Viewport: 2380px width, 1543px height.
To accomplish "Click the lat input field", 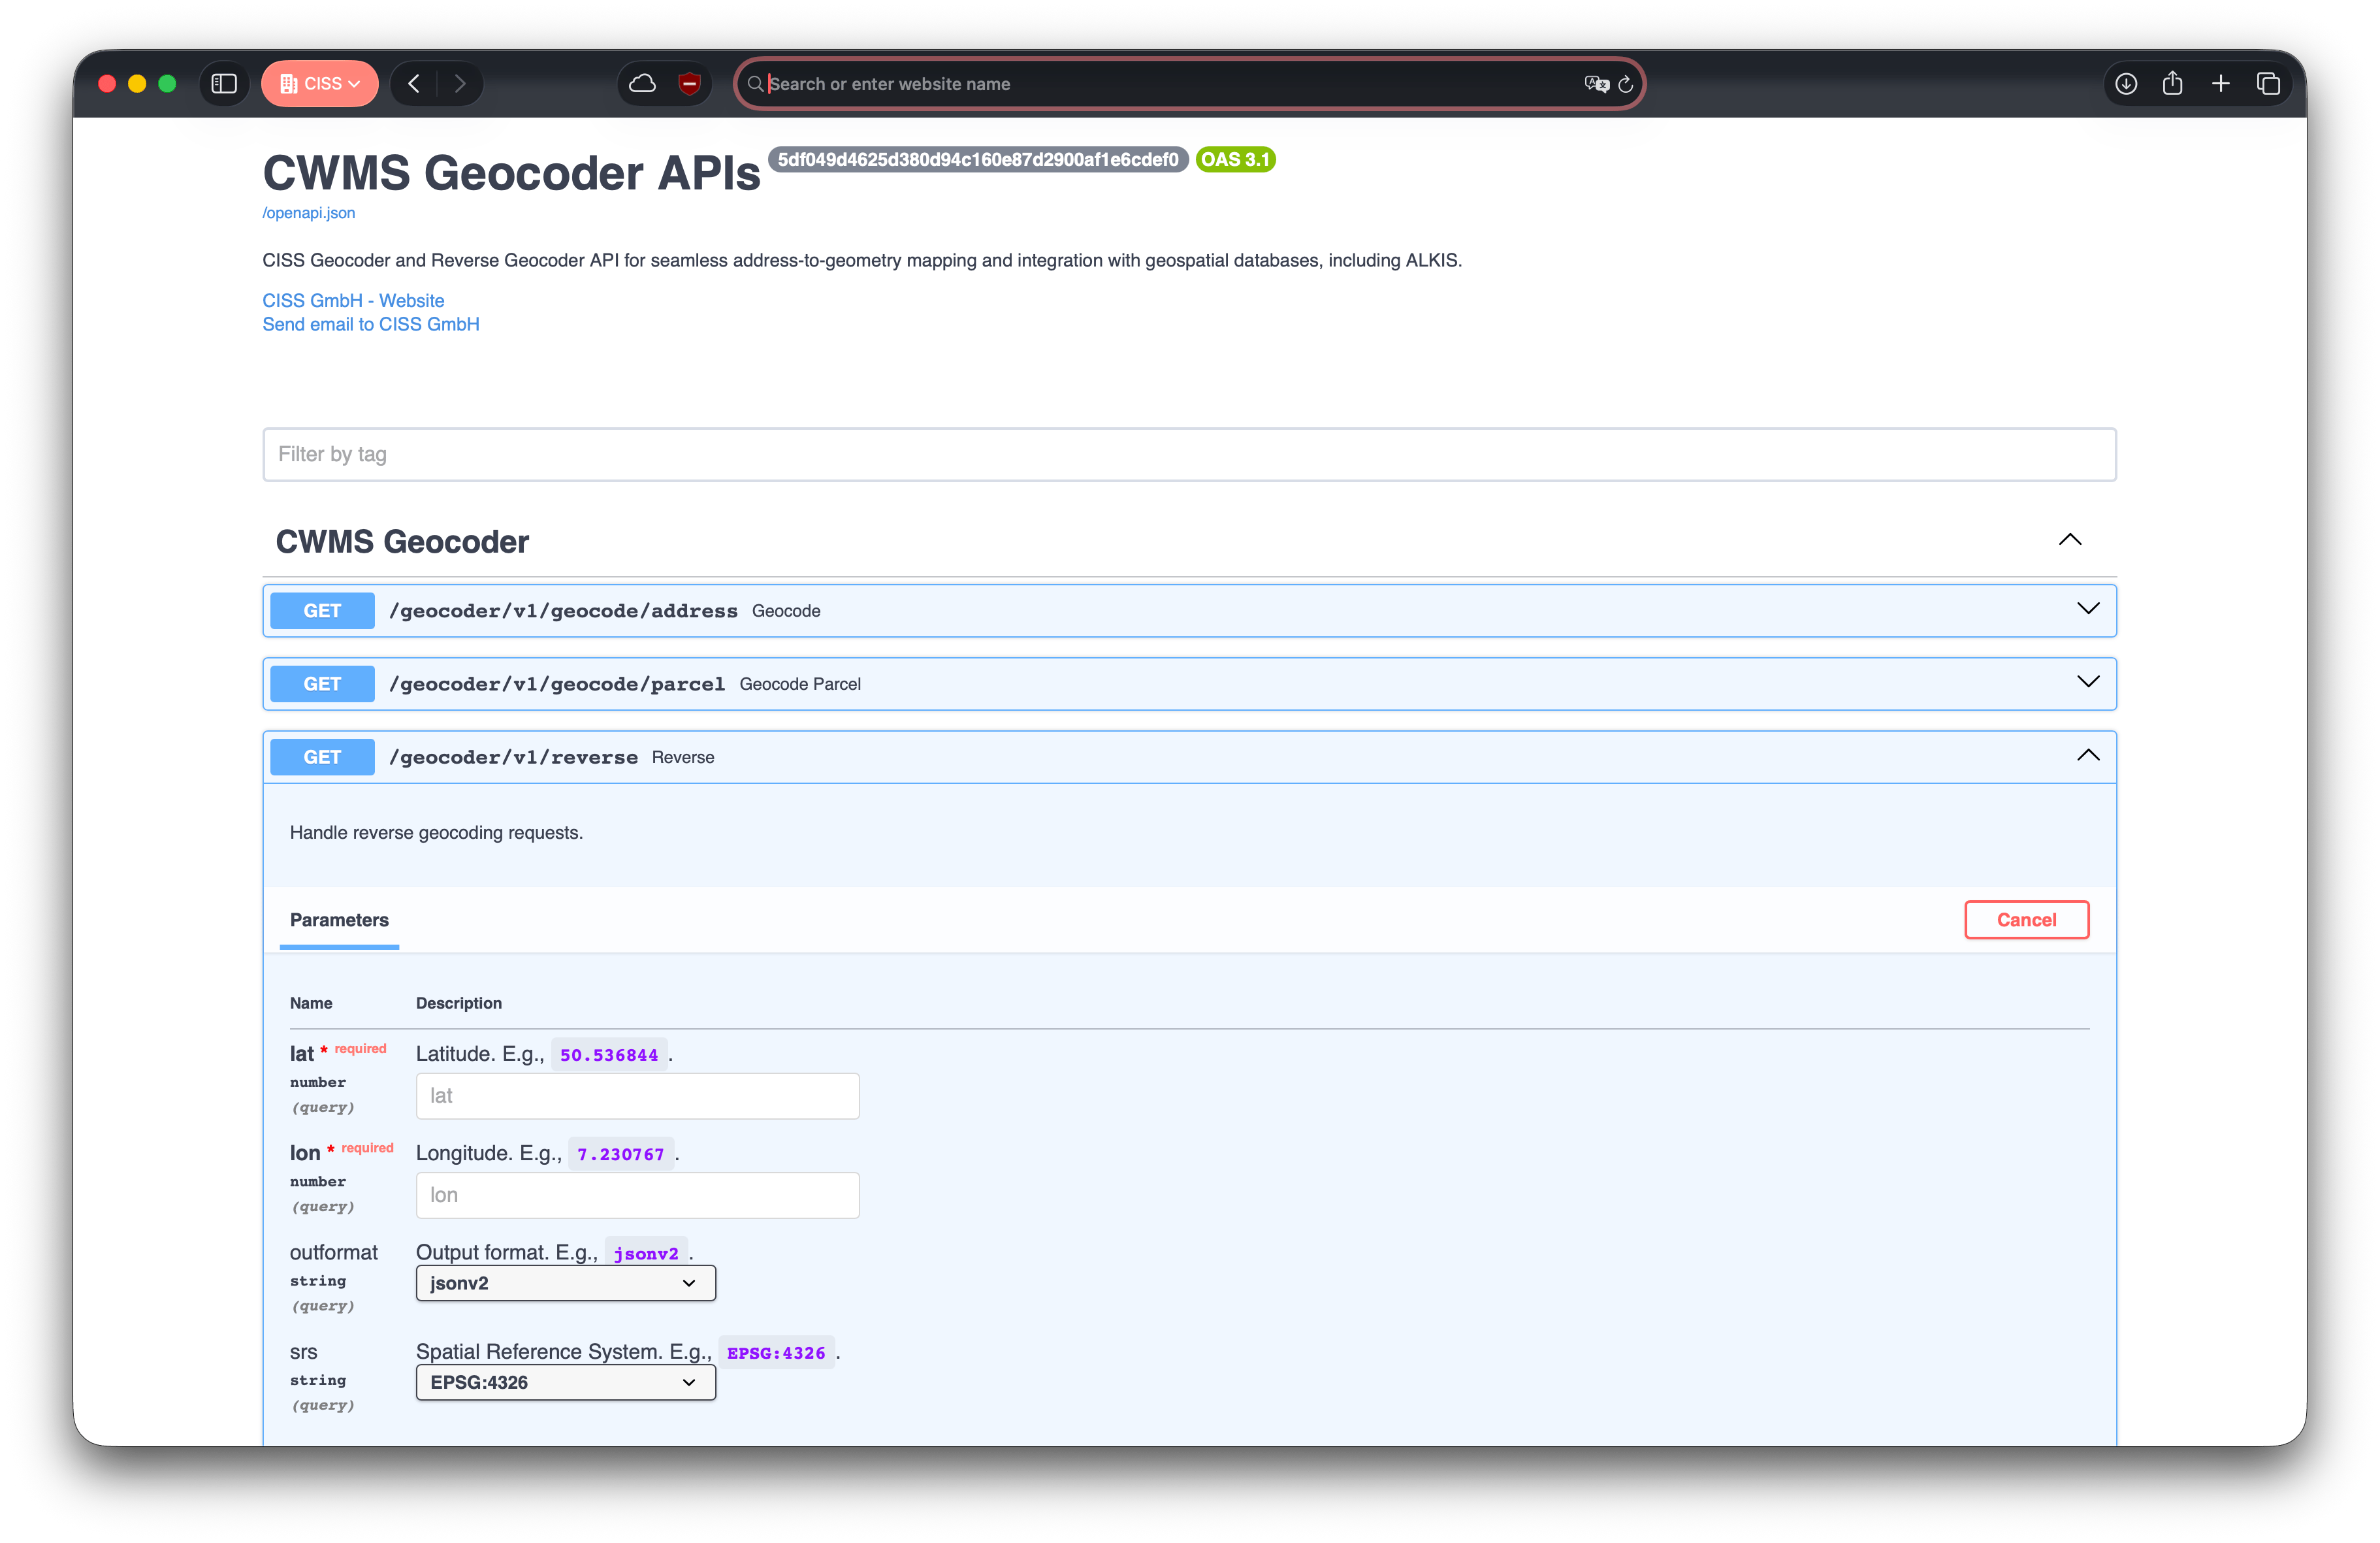I will pyautogui.click(x=637, y=1095).
